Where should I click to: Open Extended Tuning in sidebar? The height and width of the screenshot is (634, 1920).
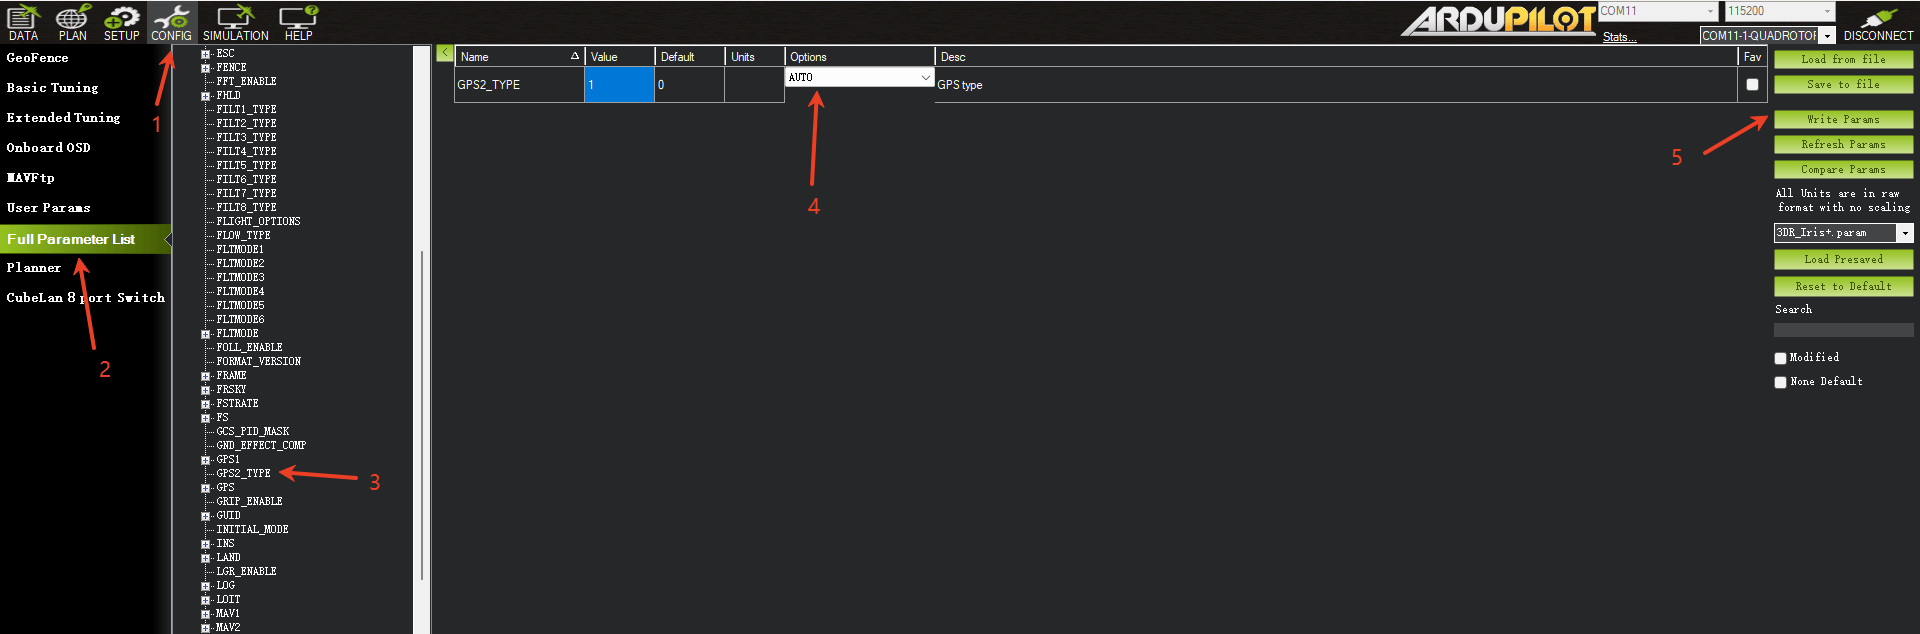[63, 118]
